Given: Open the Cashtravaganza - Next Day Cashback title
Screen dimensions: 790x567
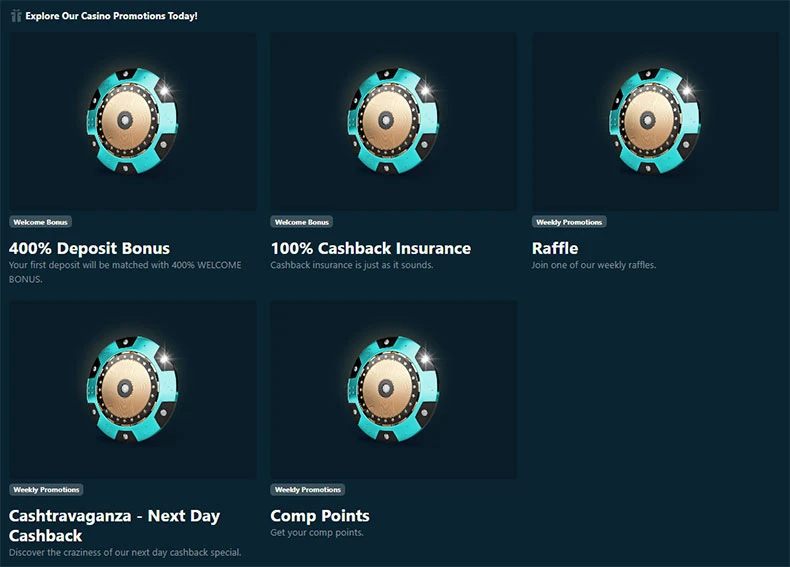Looking at the screenshot, I should (114, 525).
